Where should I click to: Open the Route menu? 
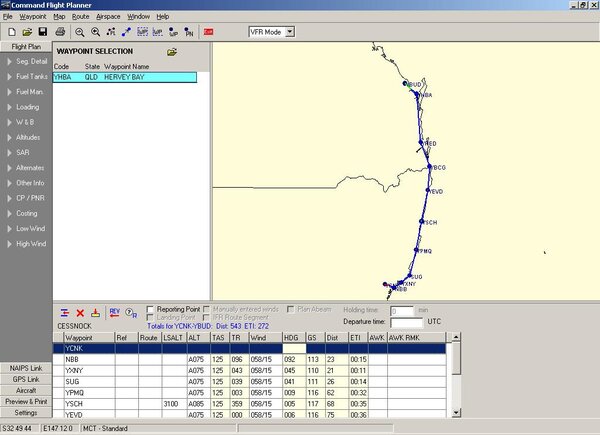pos(80,17)
